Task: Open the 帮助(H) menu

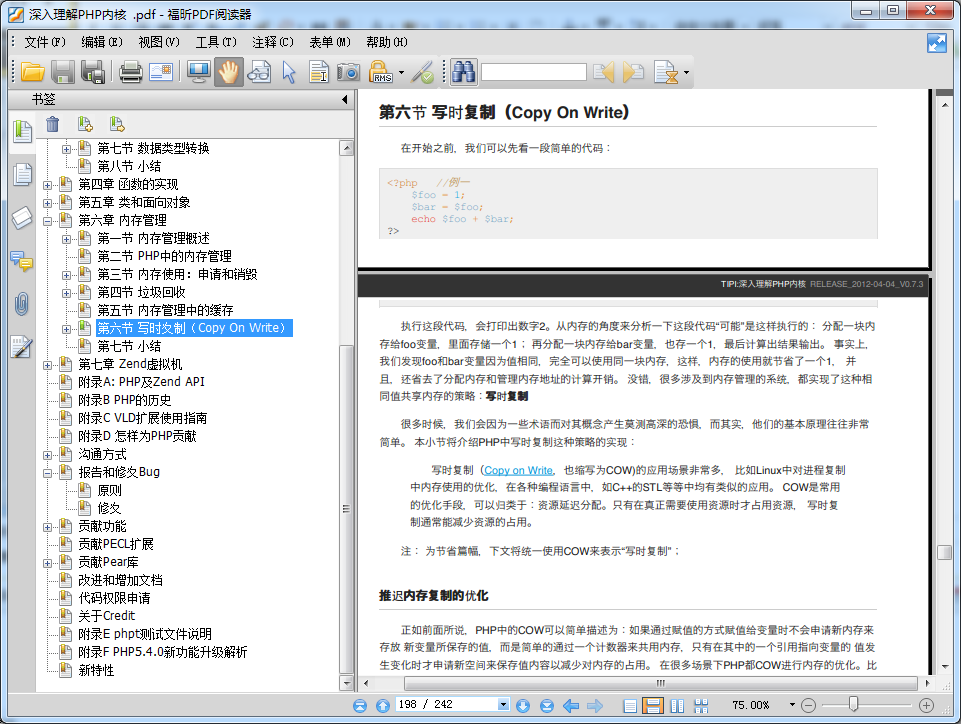Action: point(387,42)
